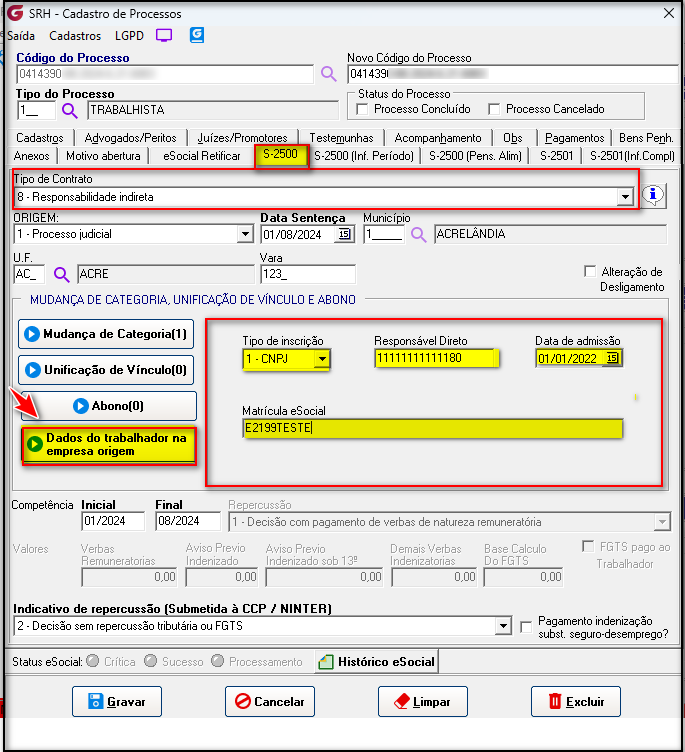Viewport: 685px width, 752px height.
Task: Switch to the Anexos tab
Action: (31, 156)
